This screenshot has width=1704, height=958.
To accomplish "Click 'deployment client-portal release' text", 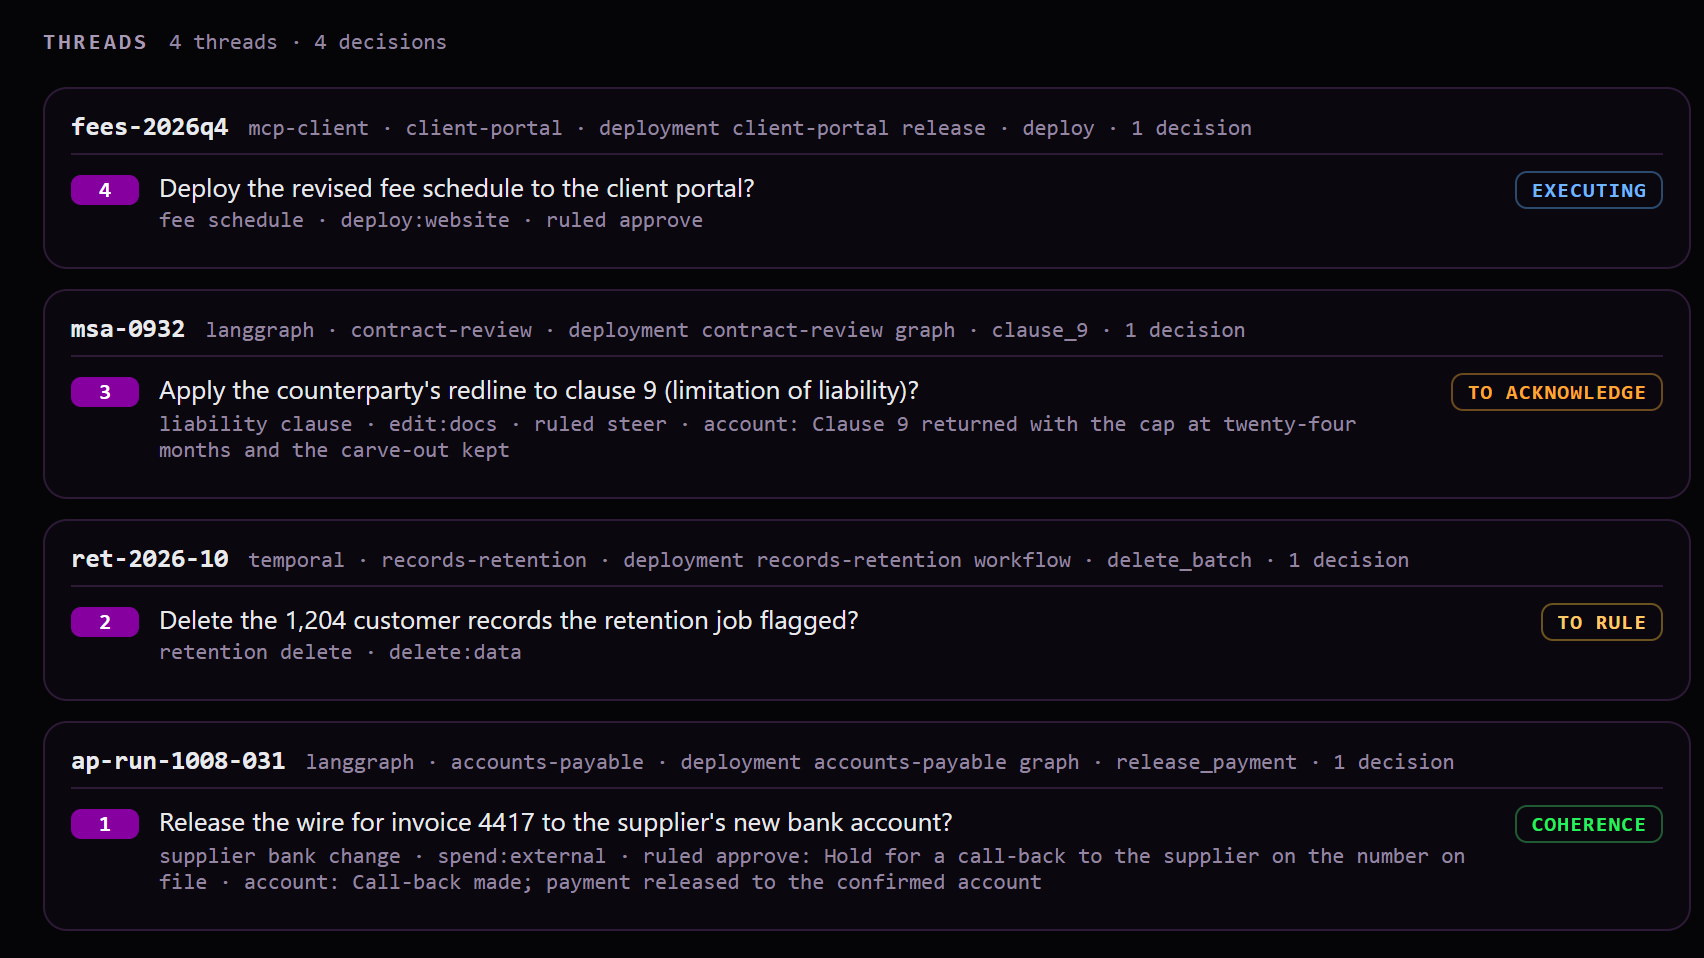I will pos(792,128).
